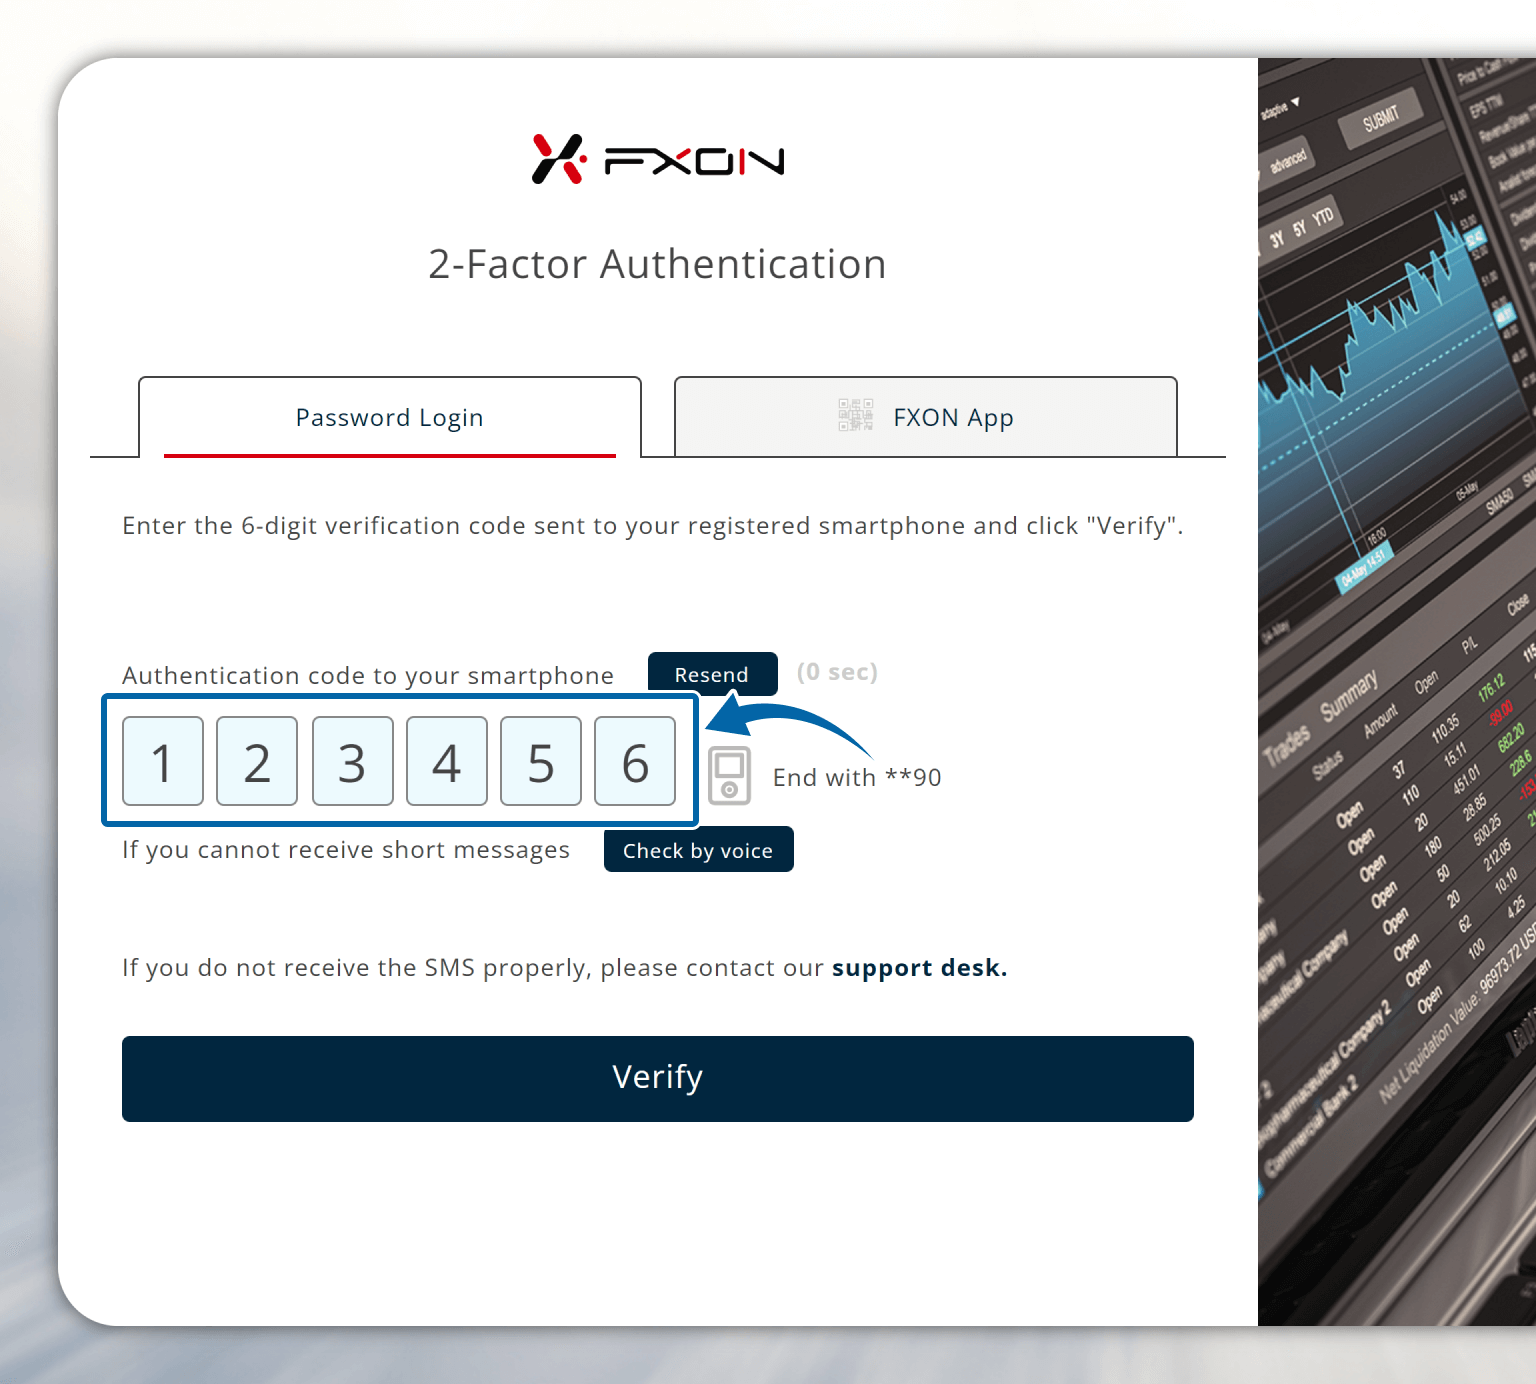Click the FXON logo
Image resolution: width=1536 pixels, height=1384 pixels.
coord(658,159)
